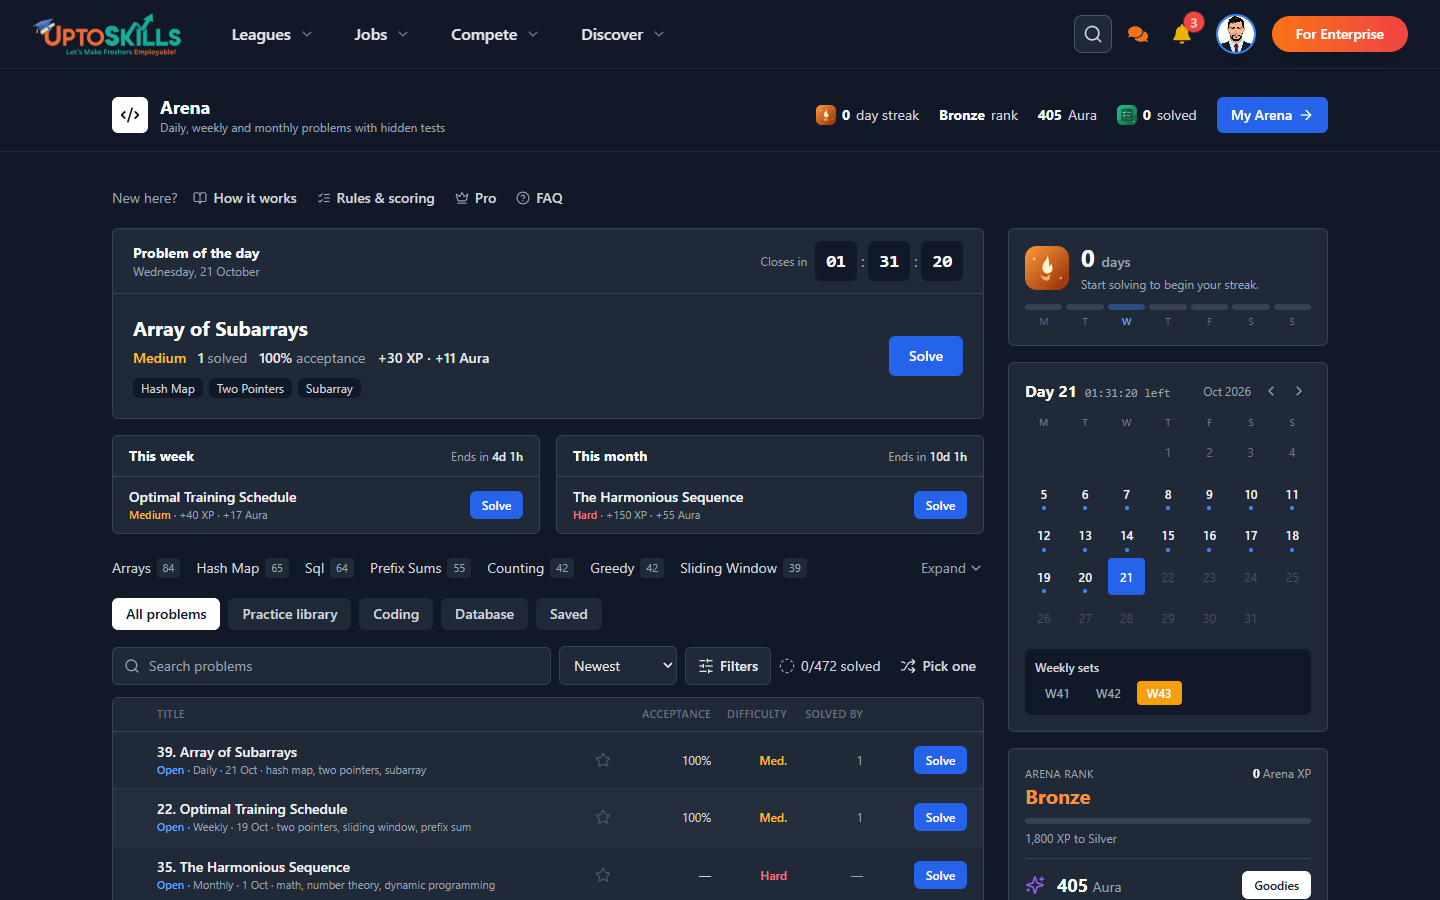Open the notifications bell
Screen dimensions: 1440x900
(1182, 34)
